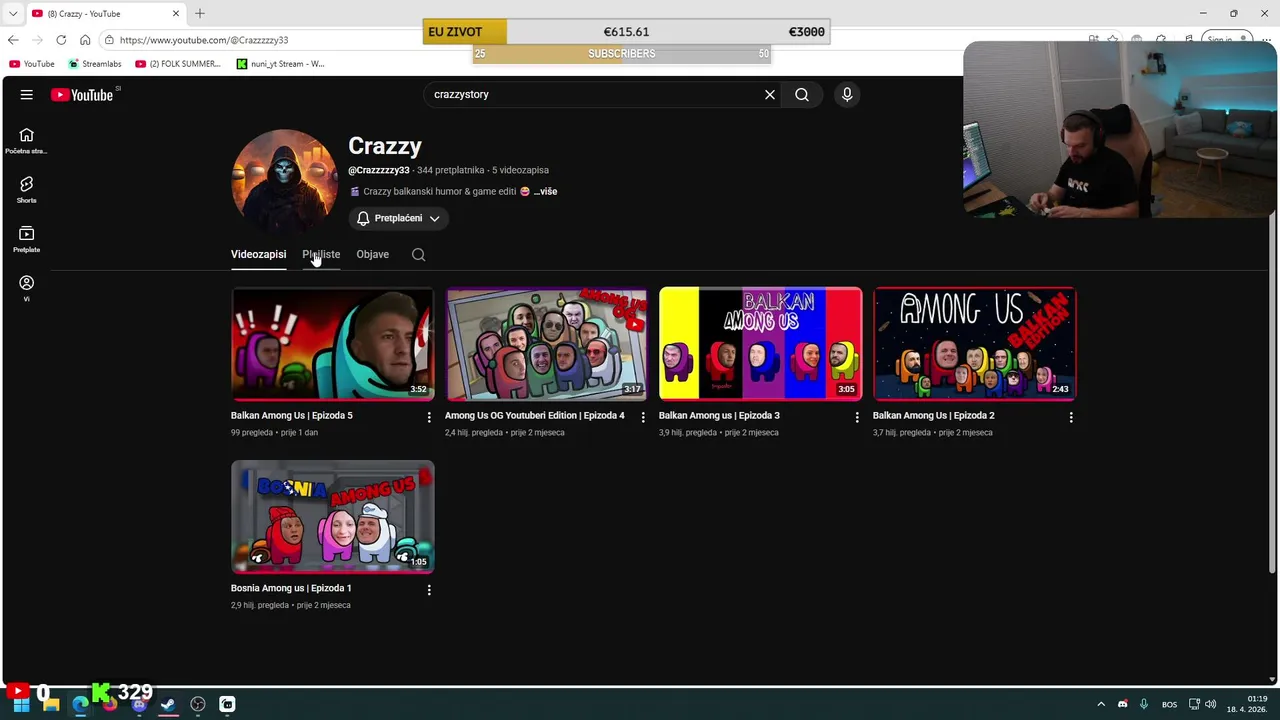The height and width of the screenshot is (720, 1280).
Task: Open Bosnia Among us Epizoda 1 thumbnail
Action: [x=333, y=517]
